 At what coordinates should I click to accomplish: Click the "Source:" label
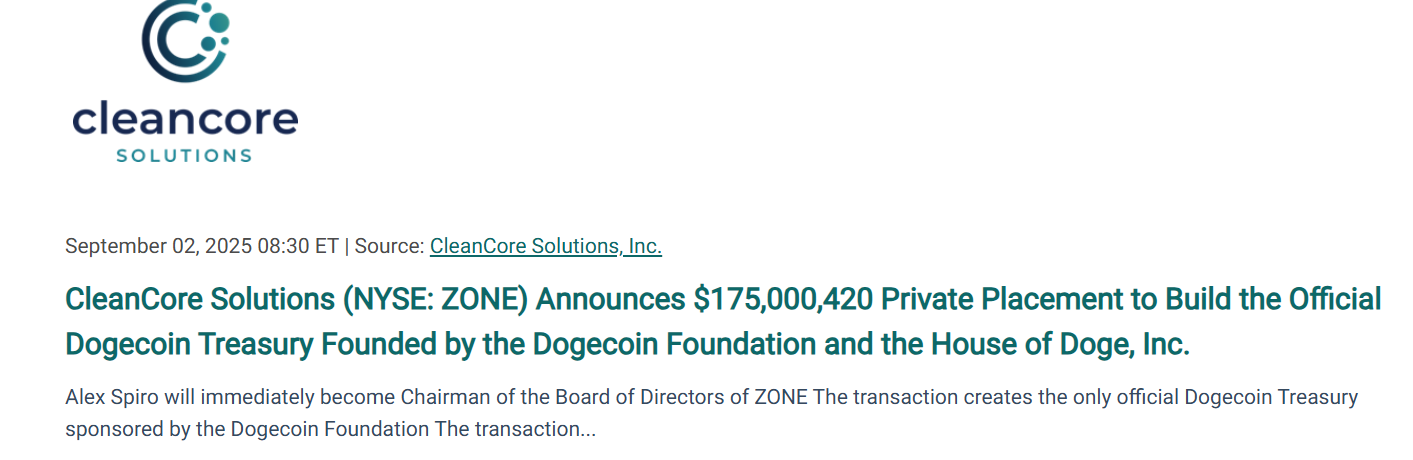coord(390,246)
